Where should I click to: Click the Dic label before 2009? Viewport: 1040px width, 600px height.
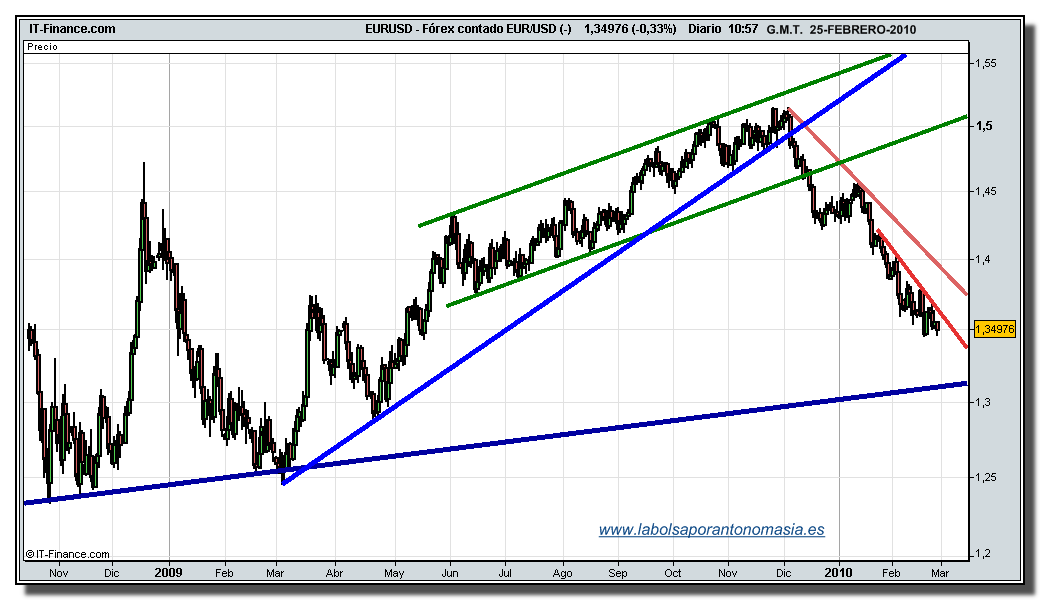(x=111, y=573)
